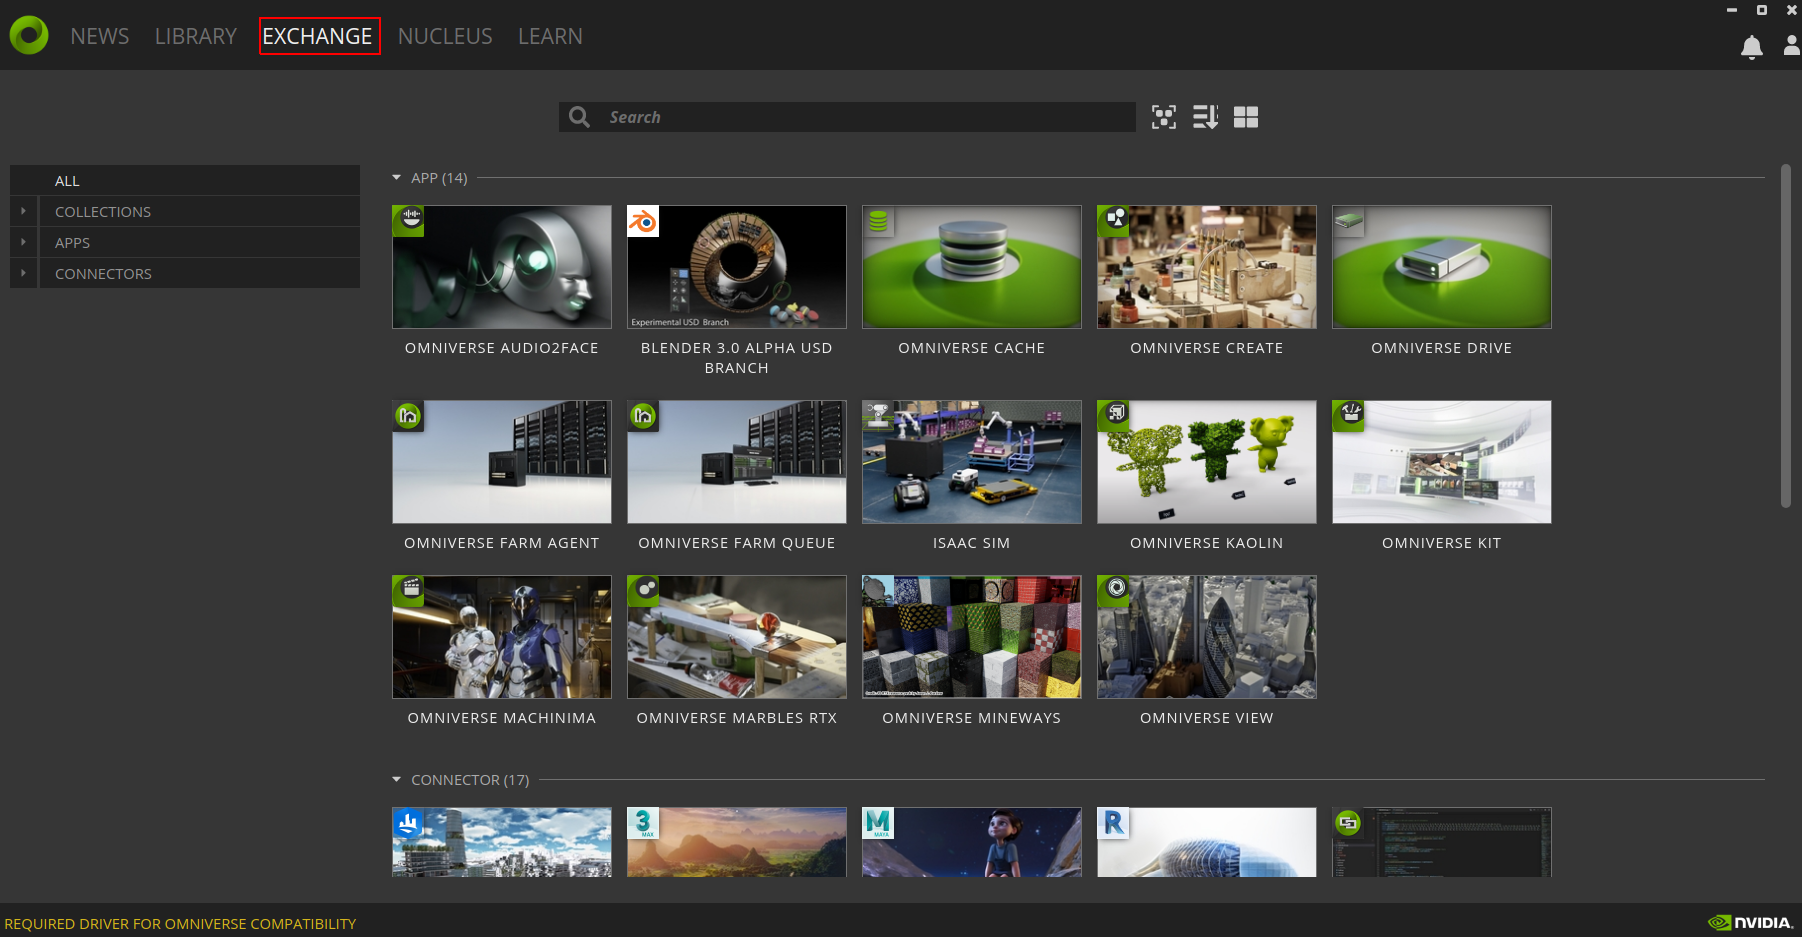Open Omniverse Farm Queue thumbnail

click(737, 462)
